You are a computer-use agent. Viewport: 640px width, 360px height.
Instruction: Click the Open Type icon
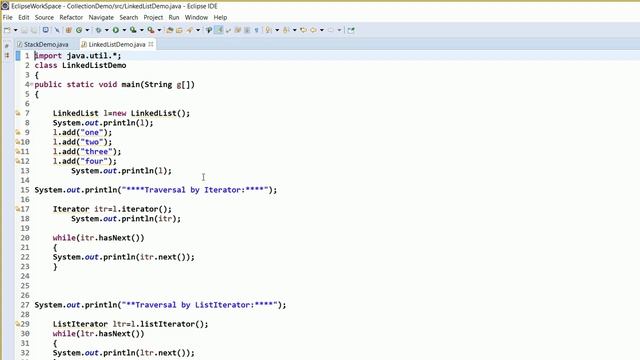tap(170, 30)
